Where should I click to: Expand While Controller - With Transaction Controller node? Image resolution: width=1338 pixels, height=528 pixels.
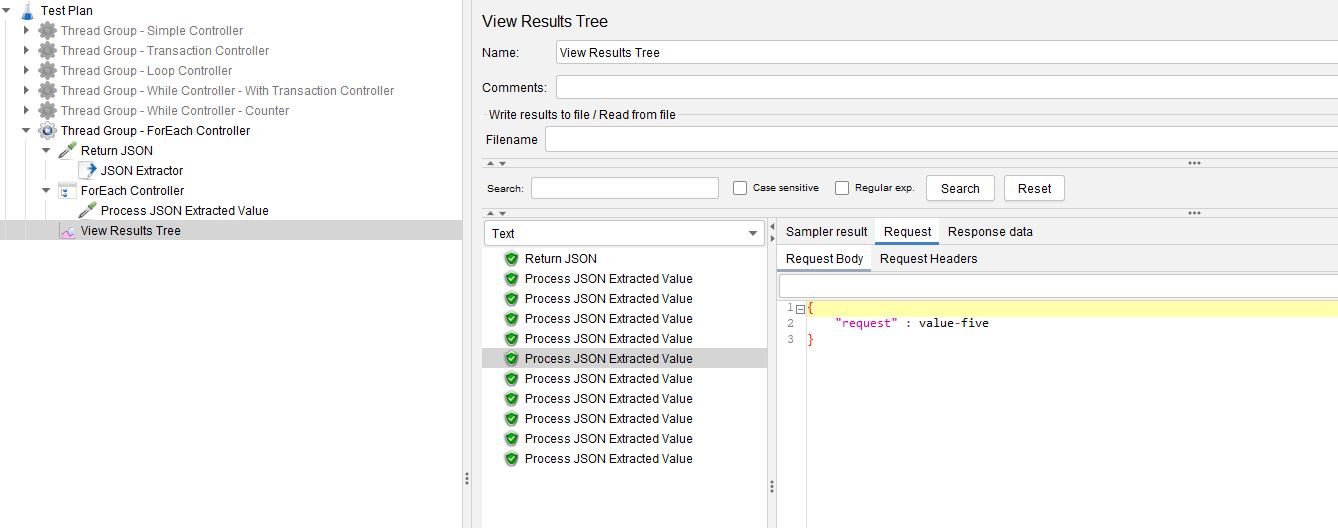[27, 91]
